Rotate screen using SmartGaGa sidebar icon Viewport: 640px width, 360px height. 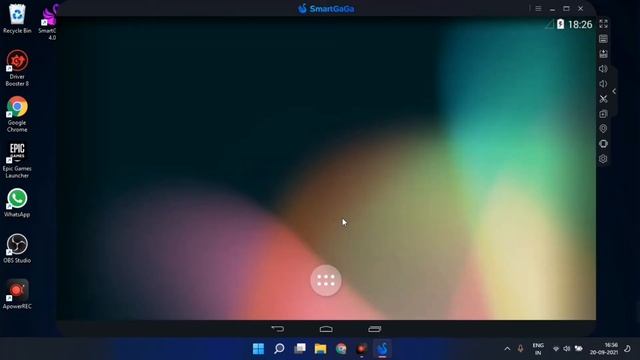(603, 144)
